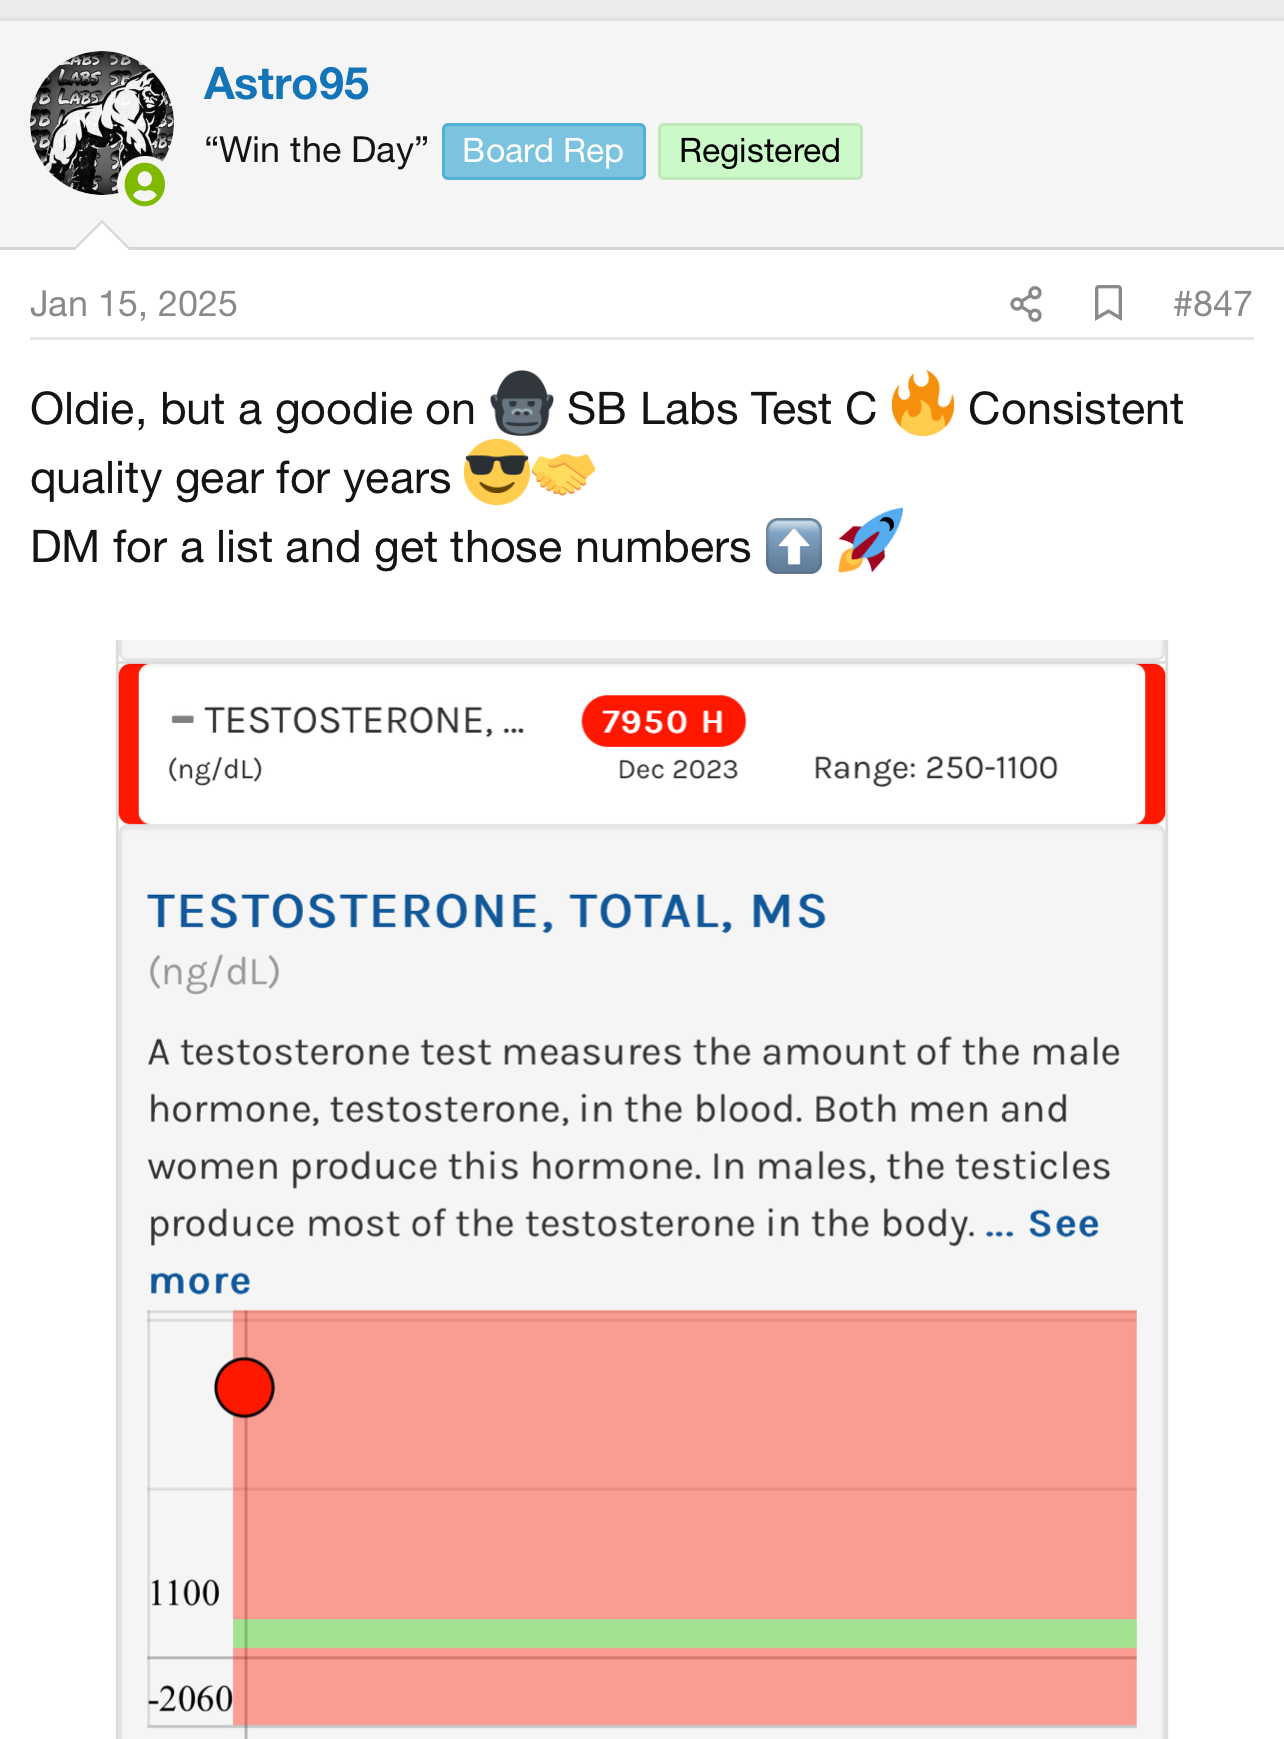Screen dimensions: 1284x1739
Task: Open post number #847 permalink
Action: click(1212, 304)
